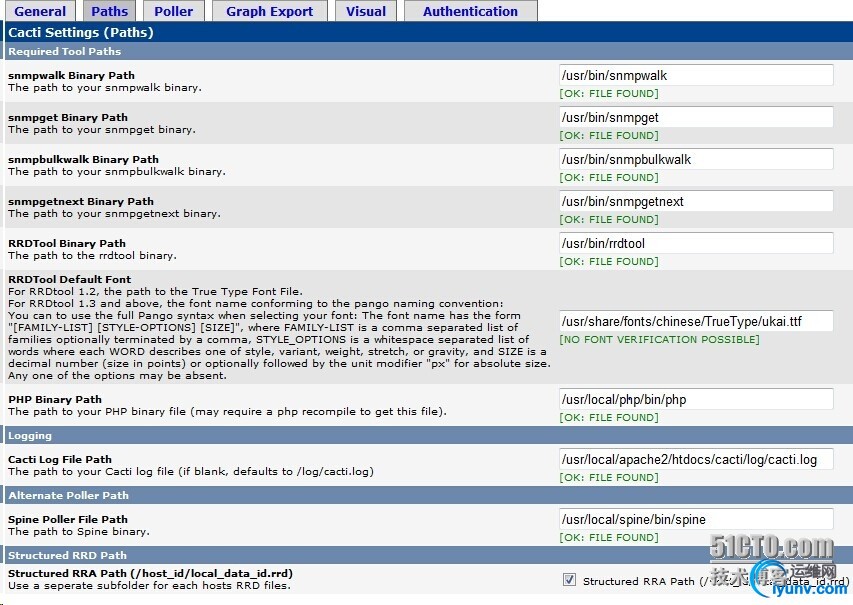Click the "OK: FILE FOUND" status under snmpget
The width and height of the screenshot is (853, 605).
pyautogui.click(x=609, y=135)
